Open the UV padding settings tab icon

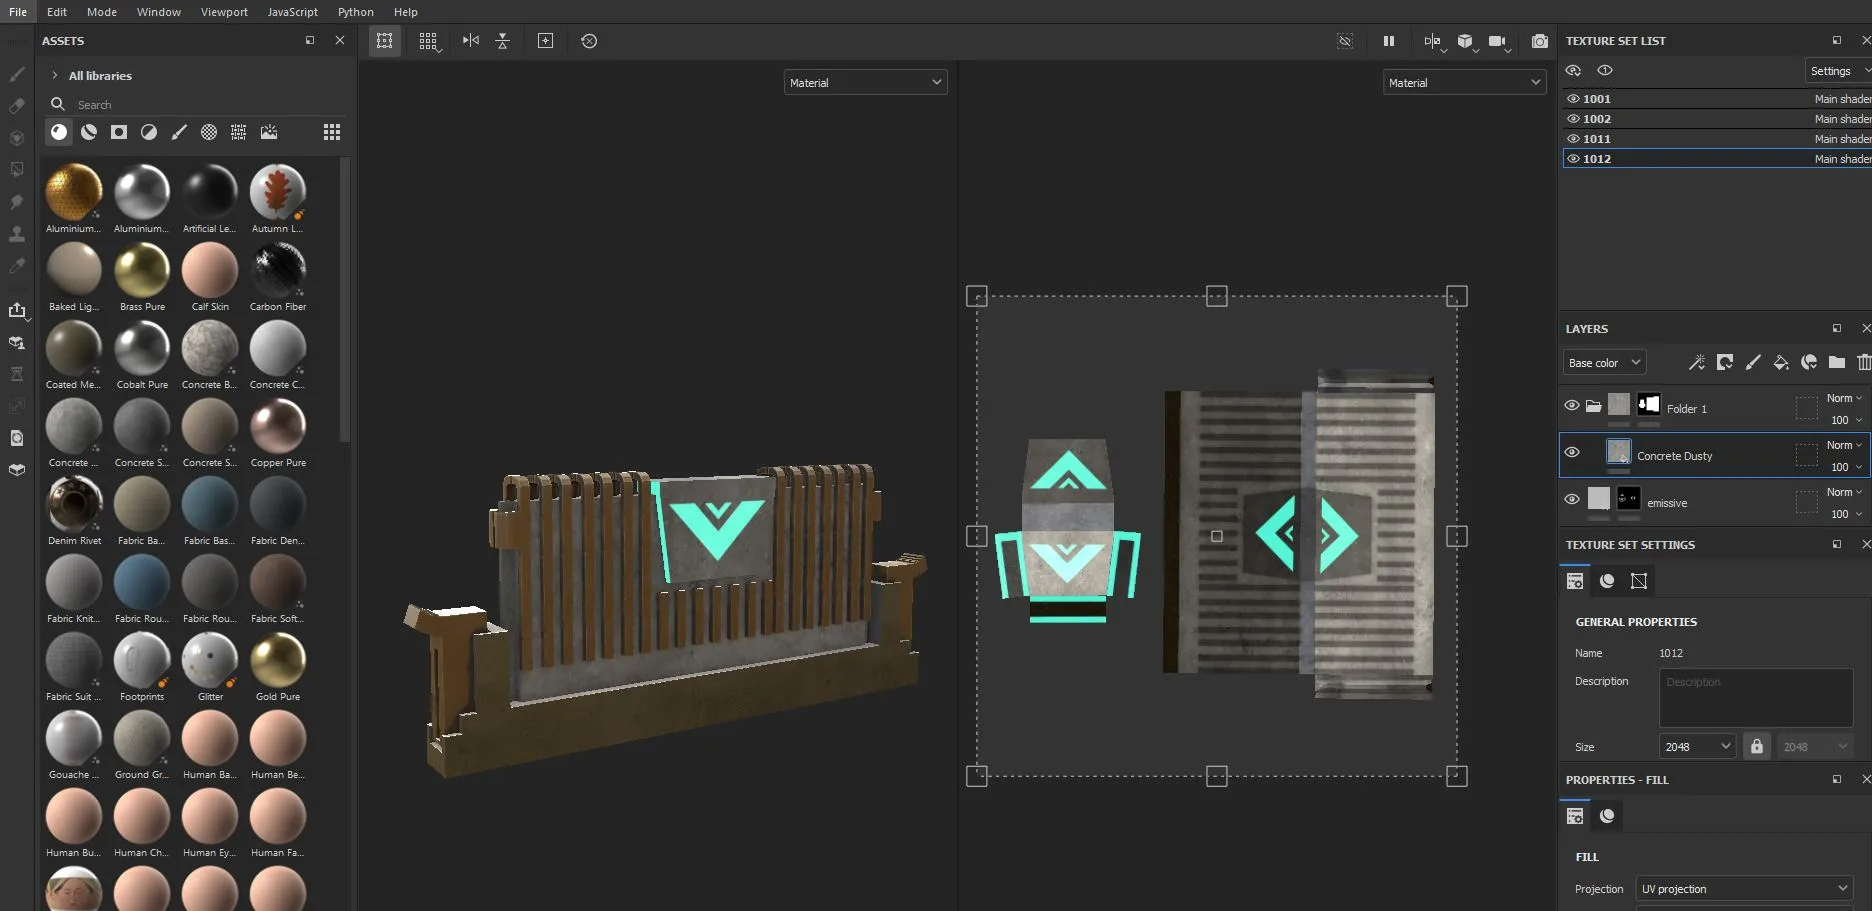click(x=1639, y=581)
